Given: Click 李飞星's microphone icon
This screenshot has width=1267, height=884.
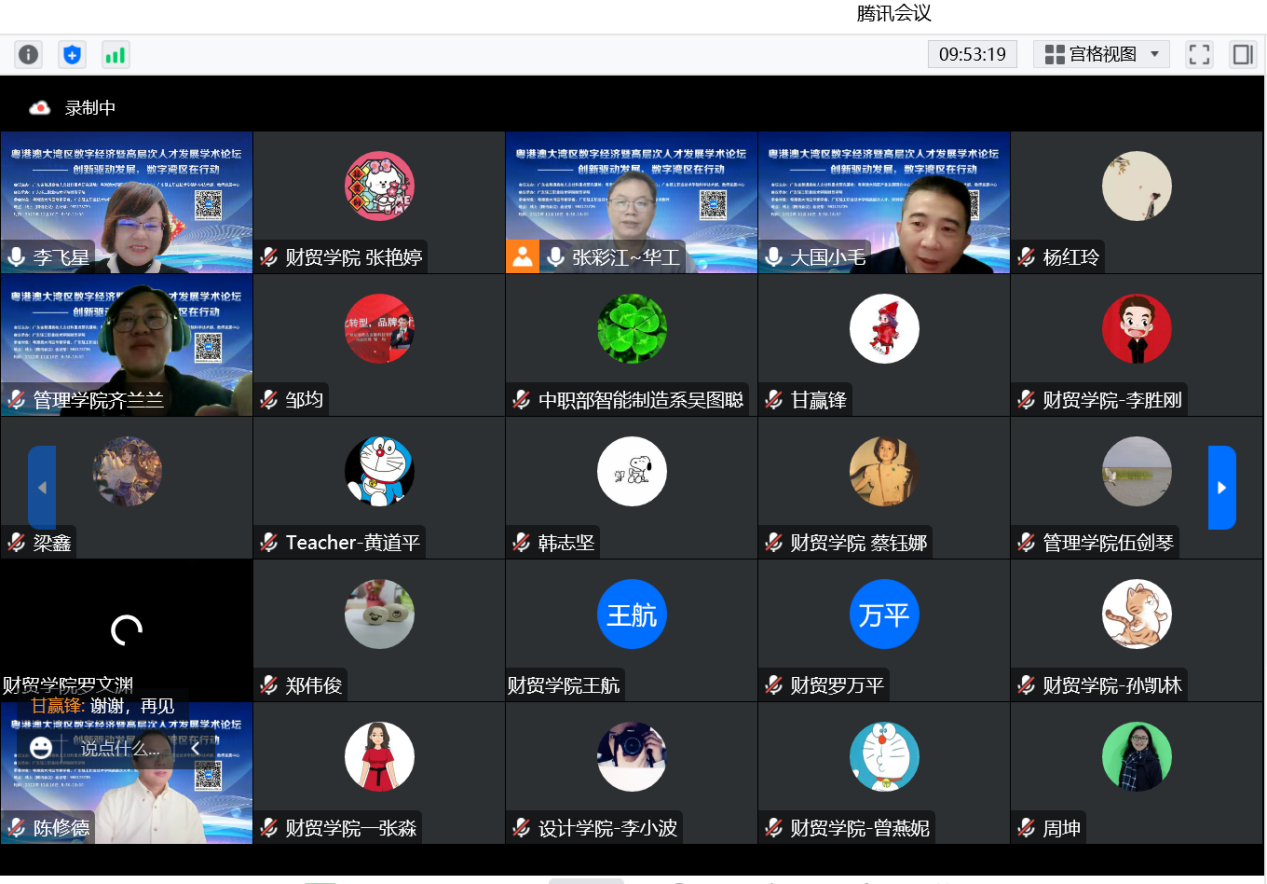Looking at the screenshot, I should (x=16, y=257).
